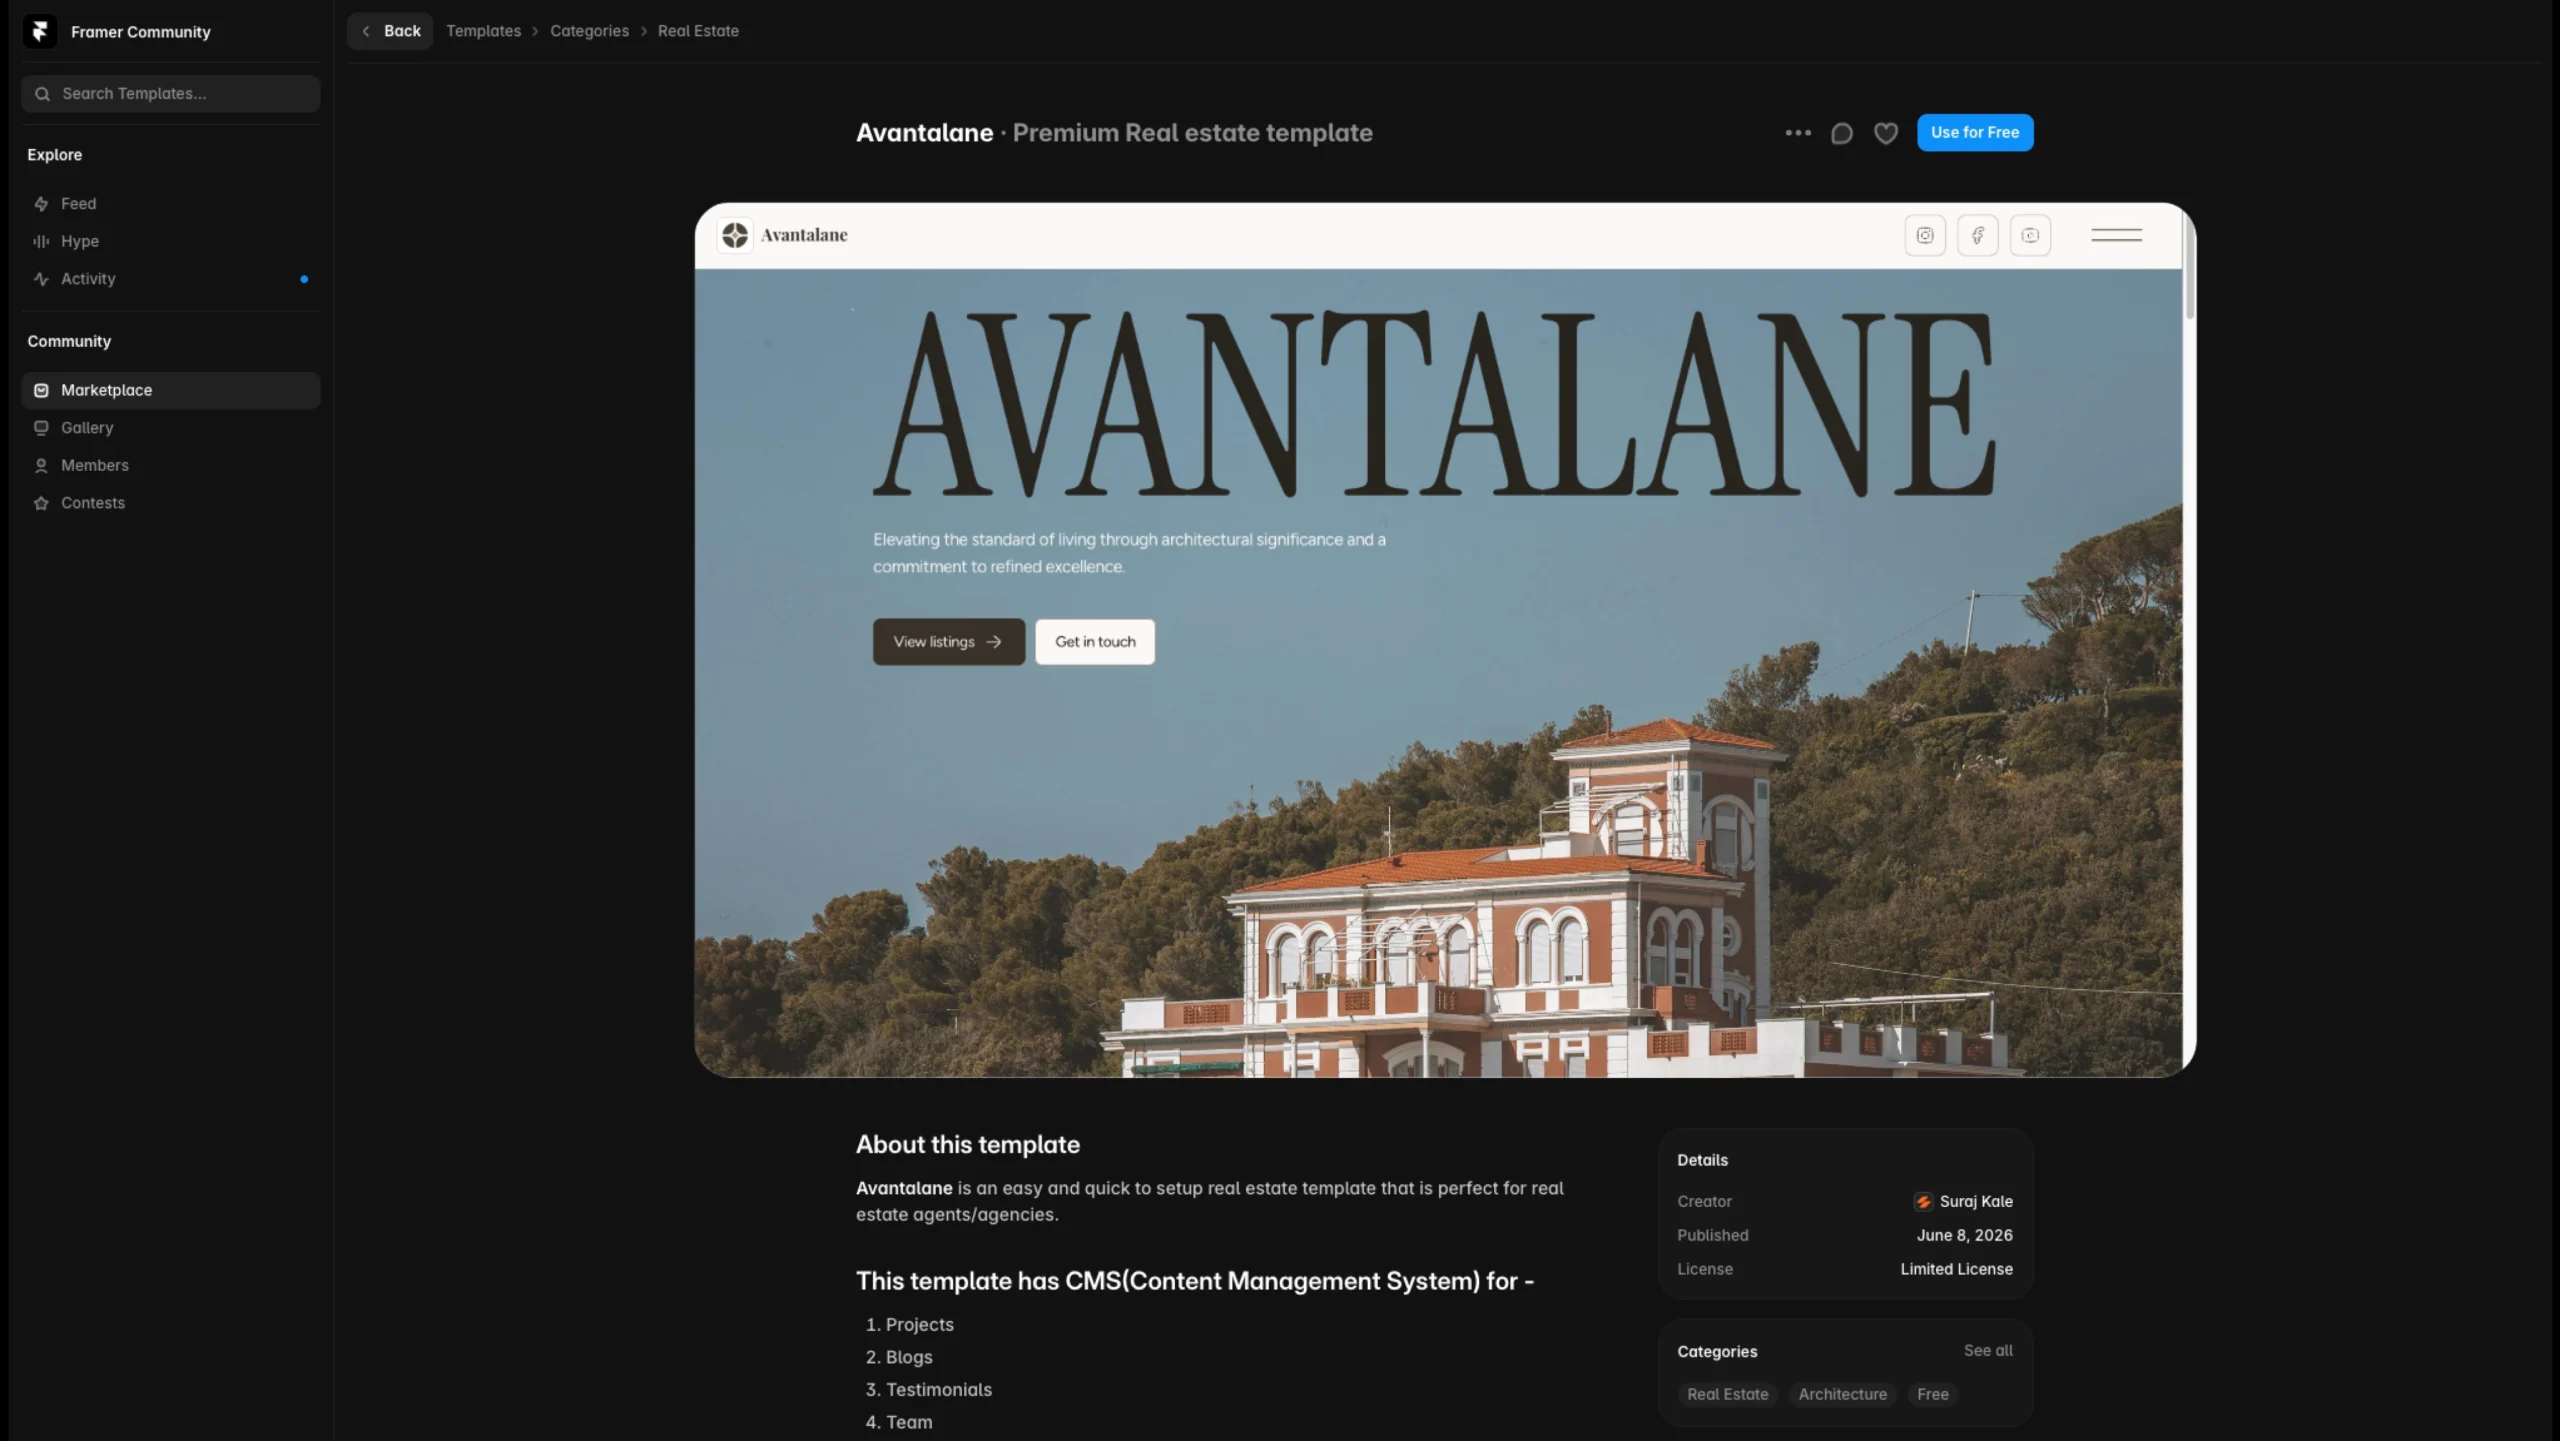Open the hamburger menu in the preview
The image size is (2560, 1441).
point(2116,235)
